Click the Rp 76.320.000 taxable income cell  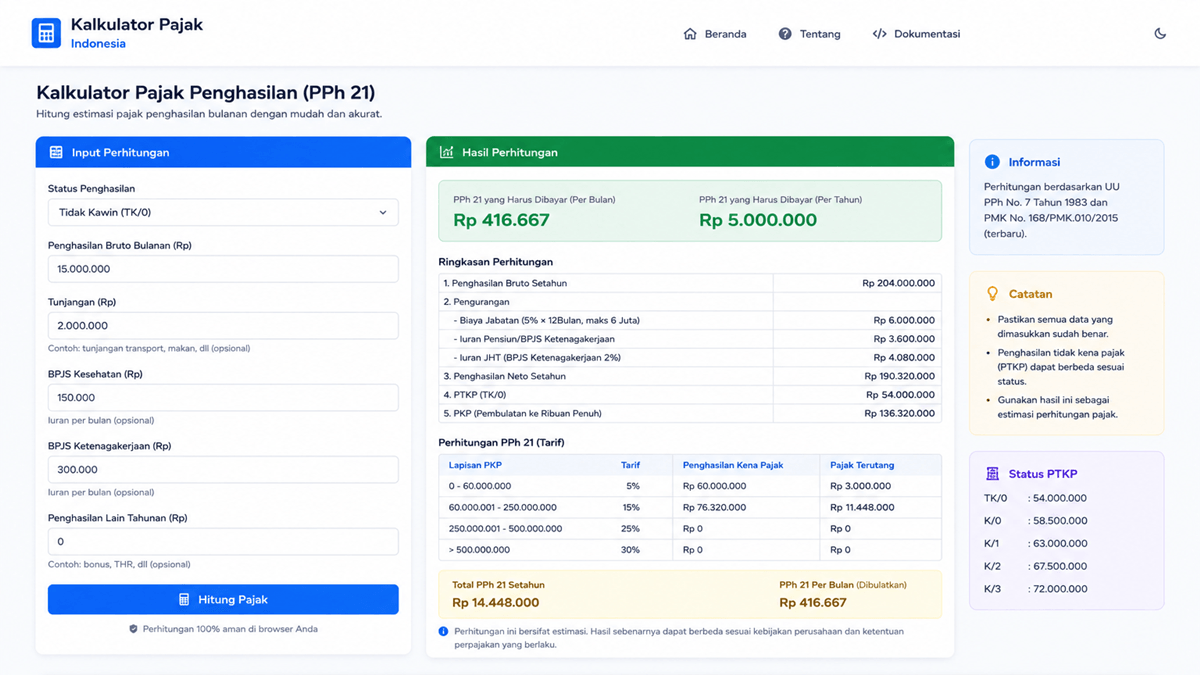tap(714, 508)
